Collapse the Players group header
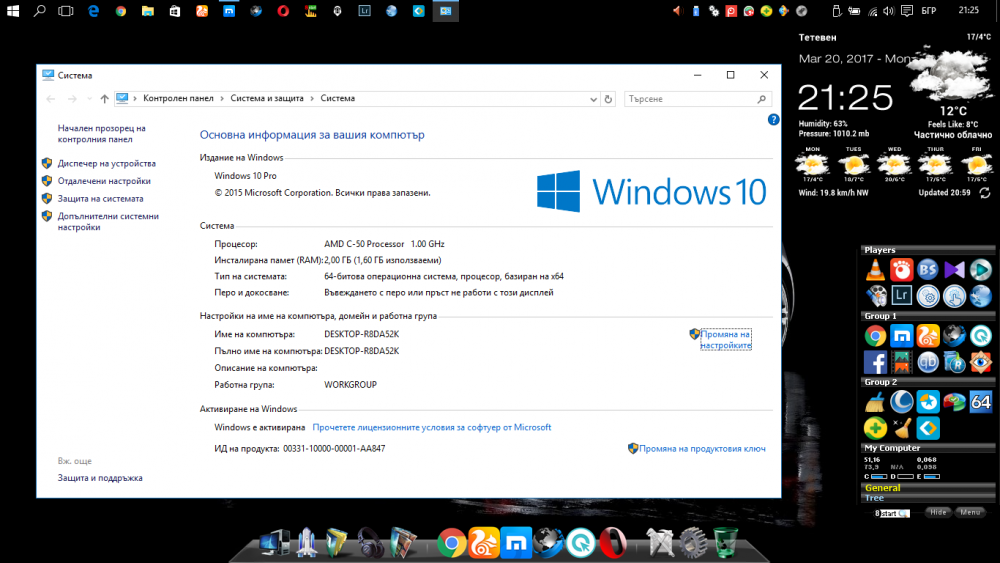This screenshot has width=1000, height=563. (x=927, y=250)
